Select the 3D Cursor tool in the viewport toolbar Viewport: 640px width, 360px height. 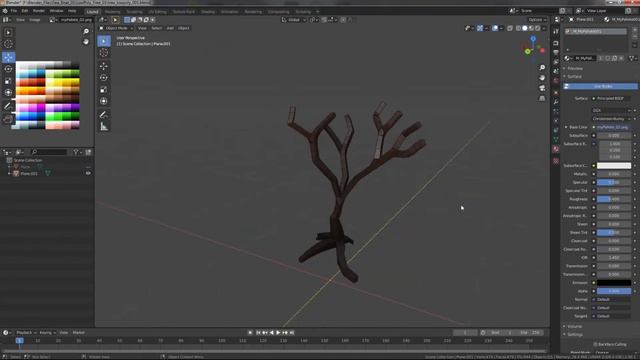coord(104,53)
